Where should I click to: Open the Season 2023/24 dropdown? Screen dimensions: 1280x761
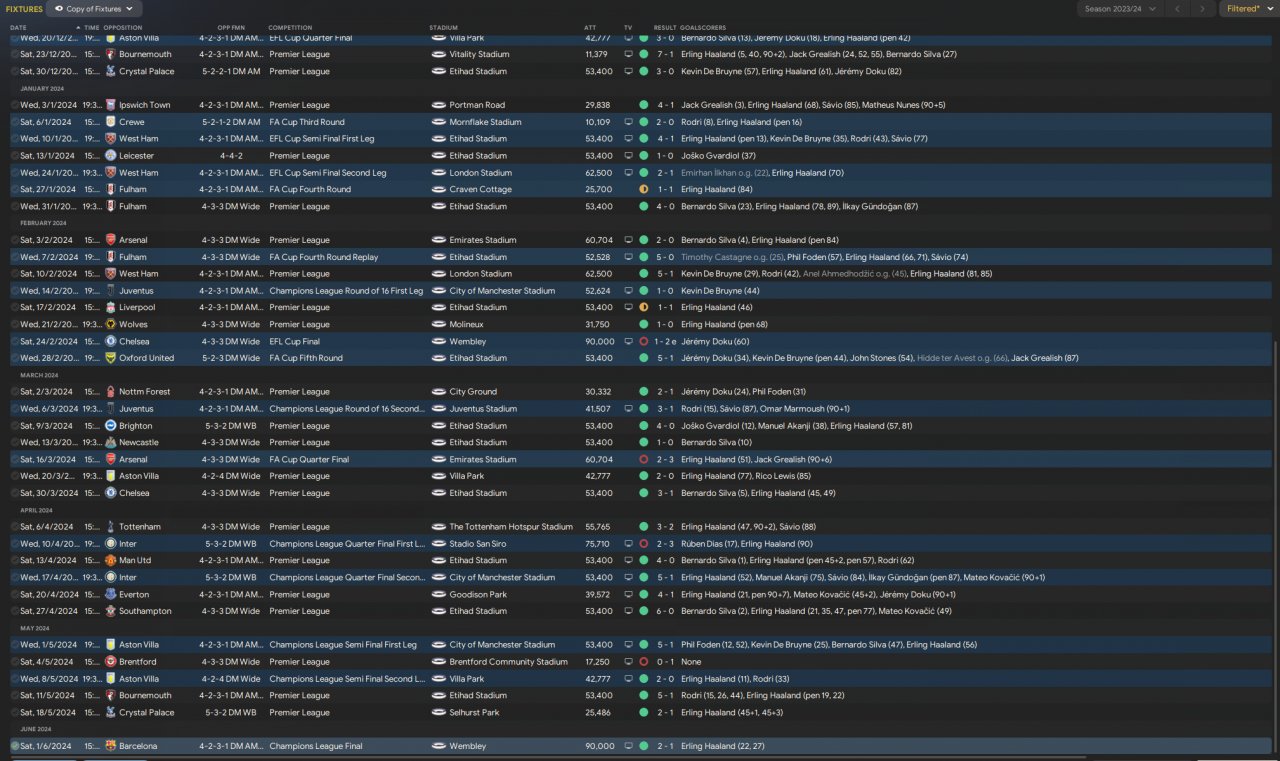click(x=1119, y=9)
